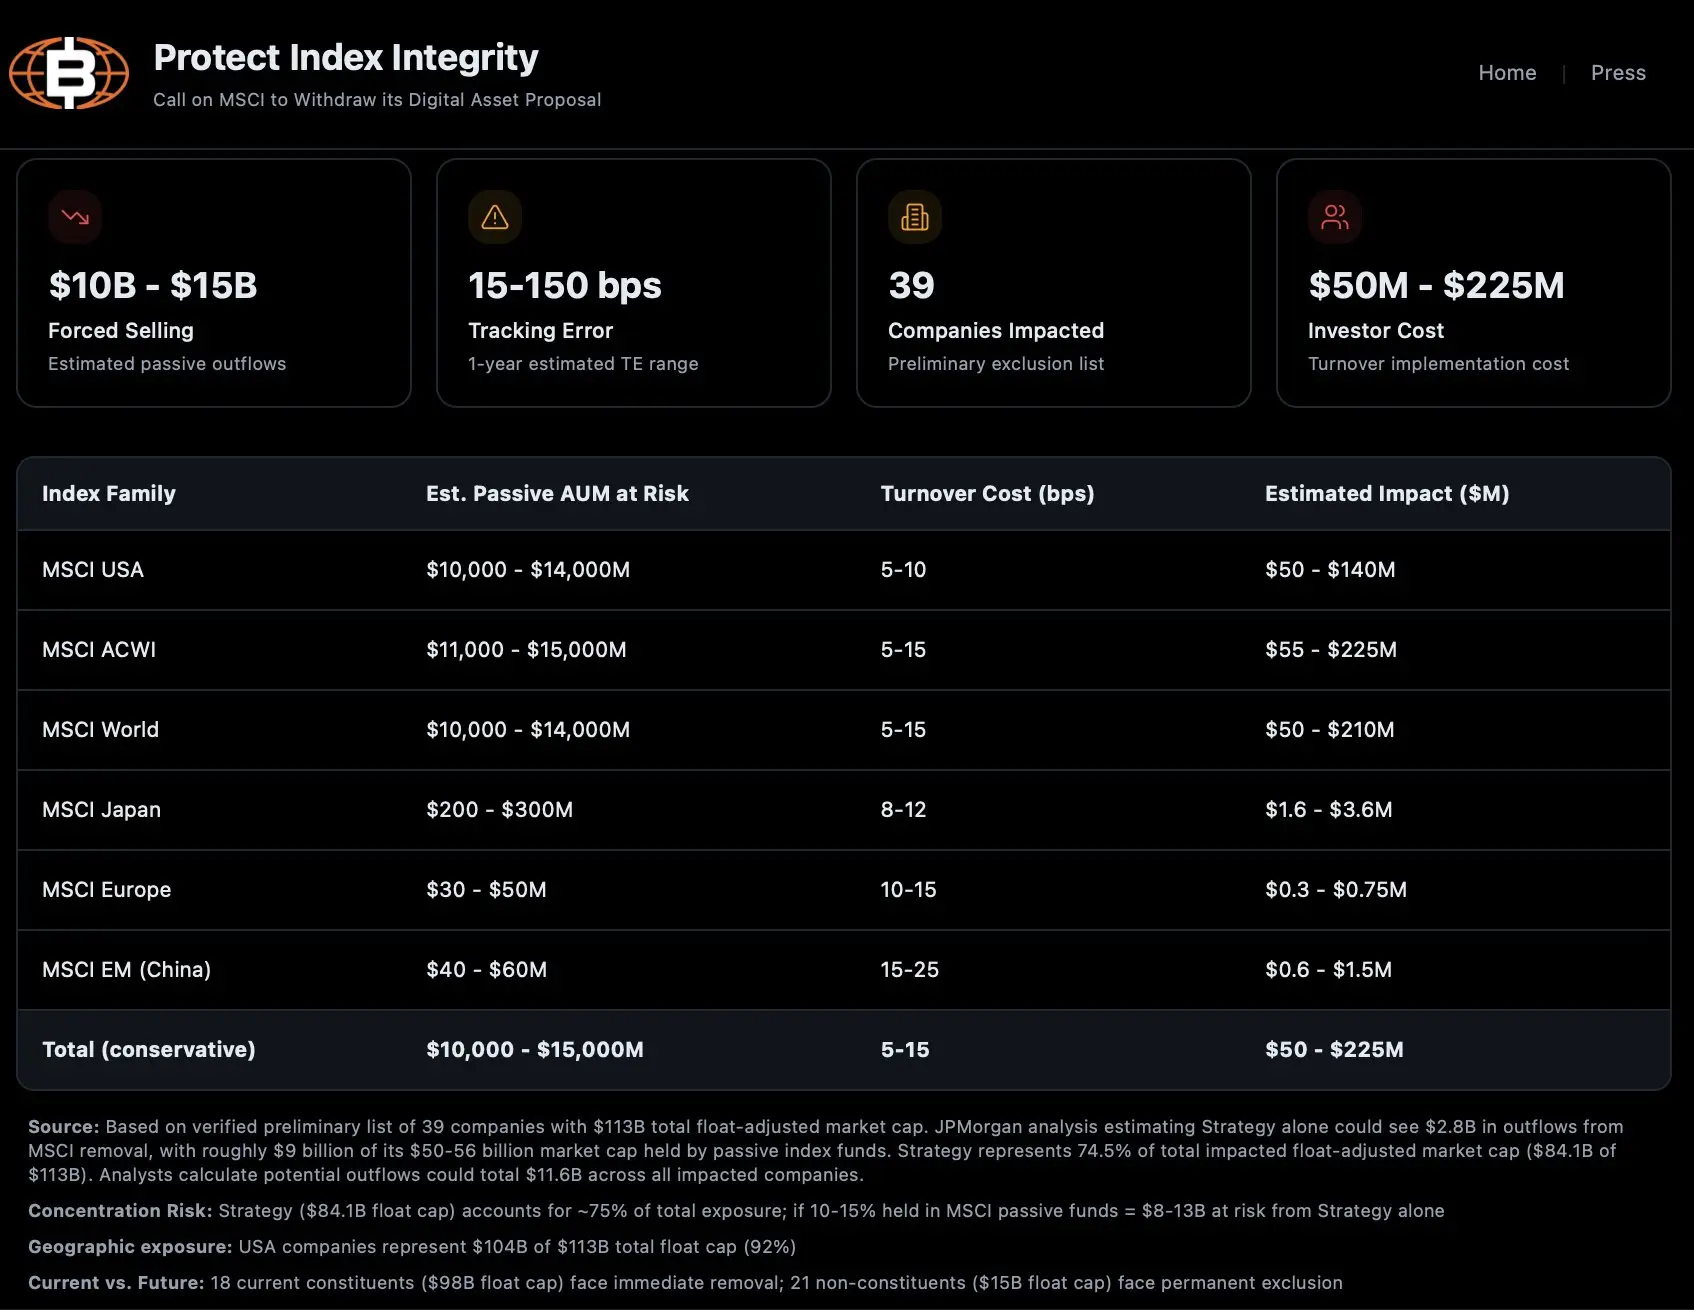The image size is (1694, 1310).
Task: Click the MSCI EM (China) row label
Action: [x=126, y=969]
